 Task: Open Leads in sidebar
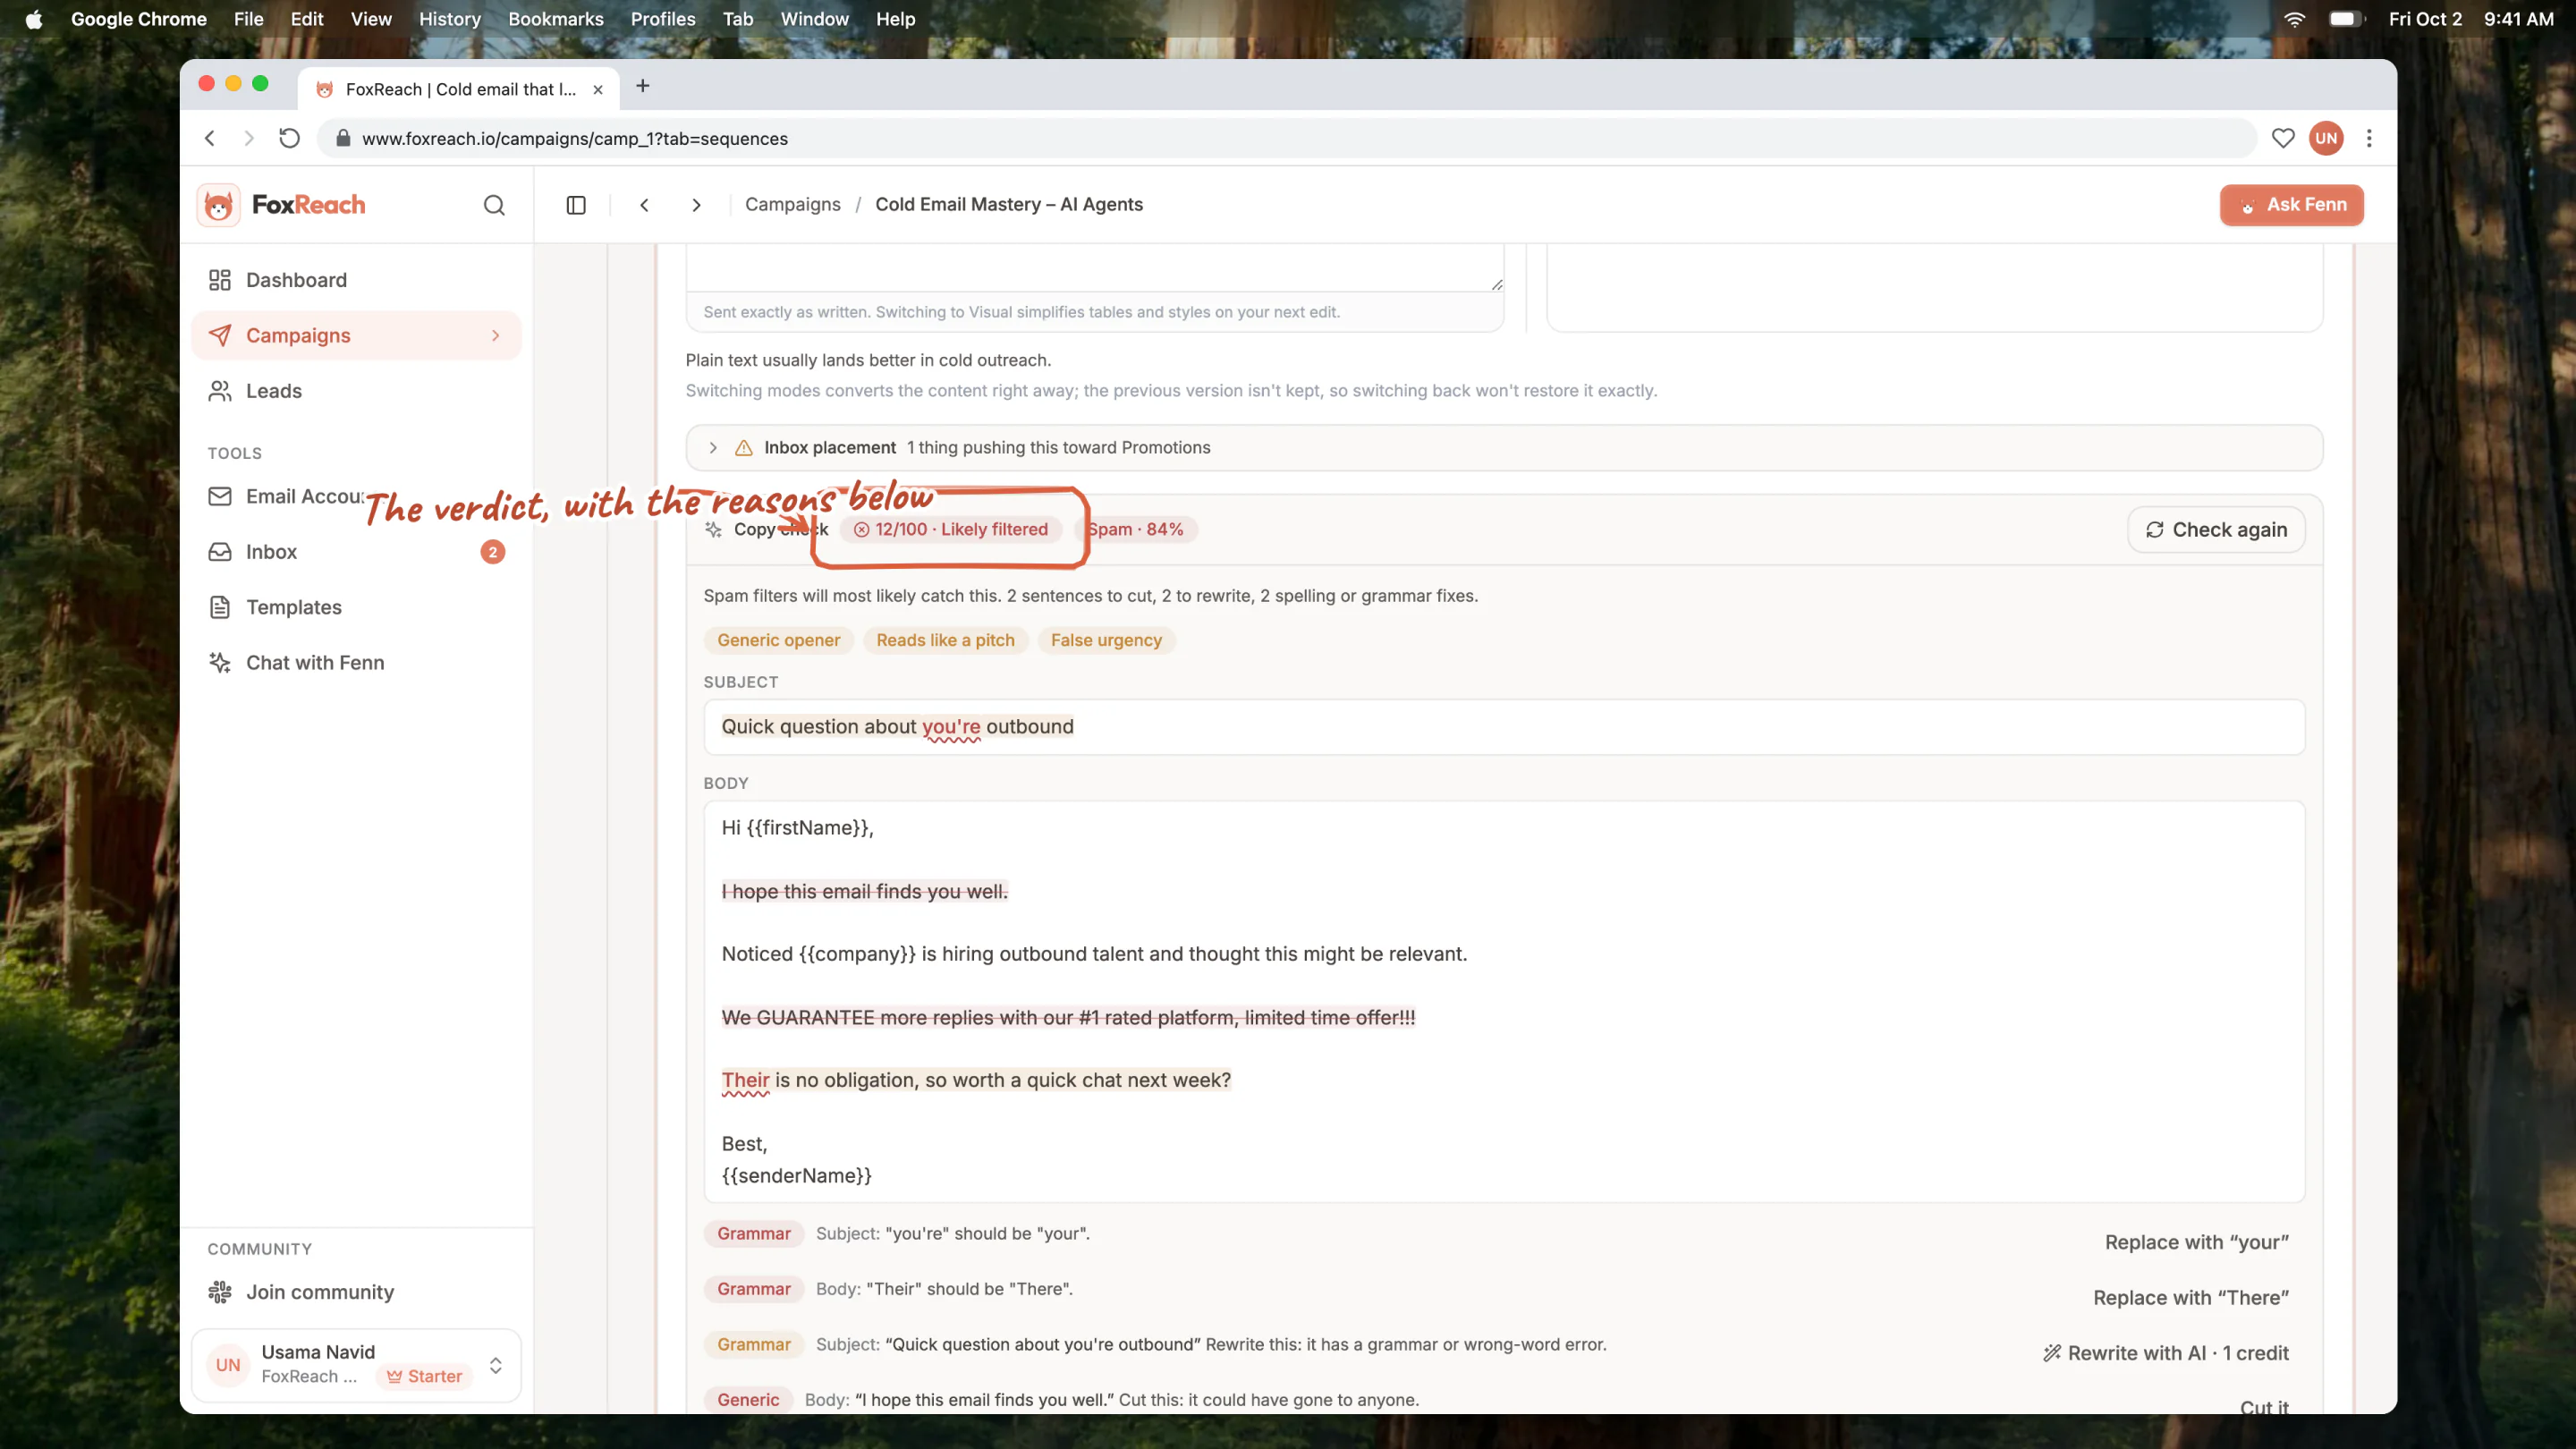click(x=356, y=391)
